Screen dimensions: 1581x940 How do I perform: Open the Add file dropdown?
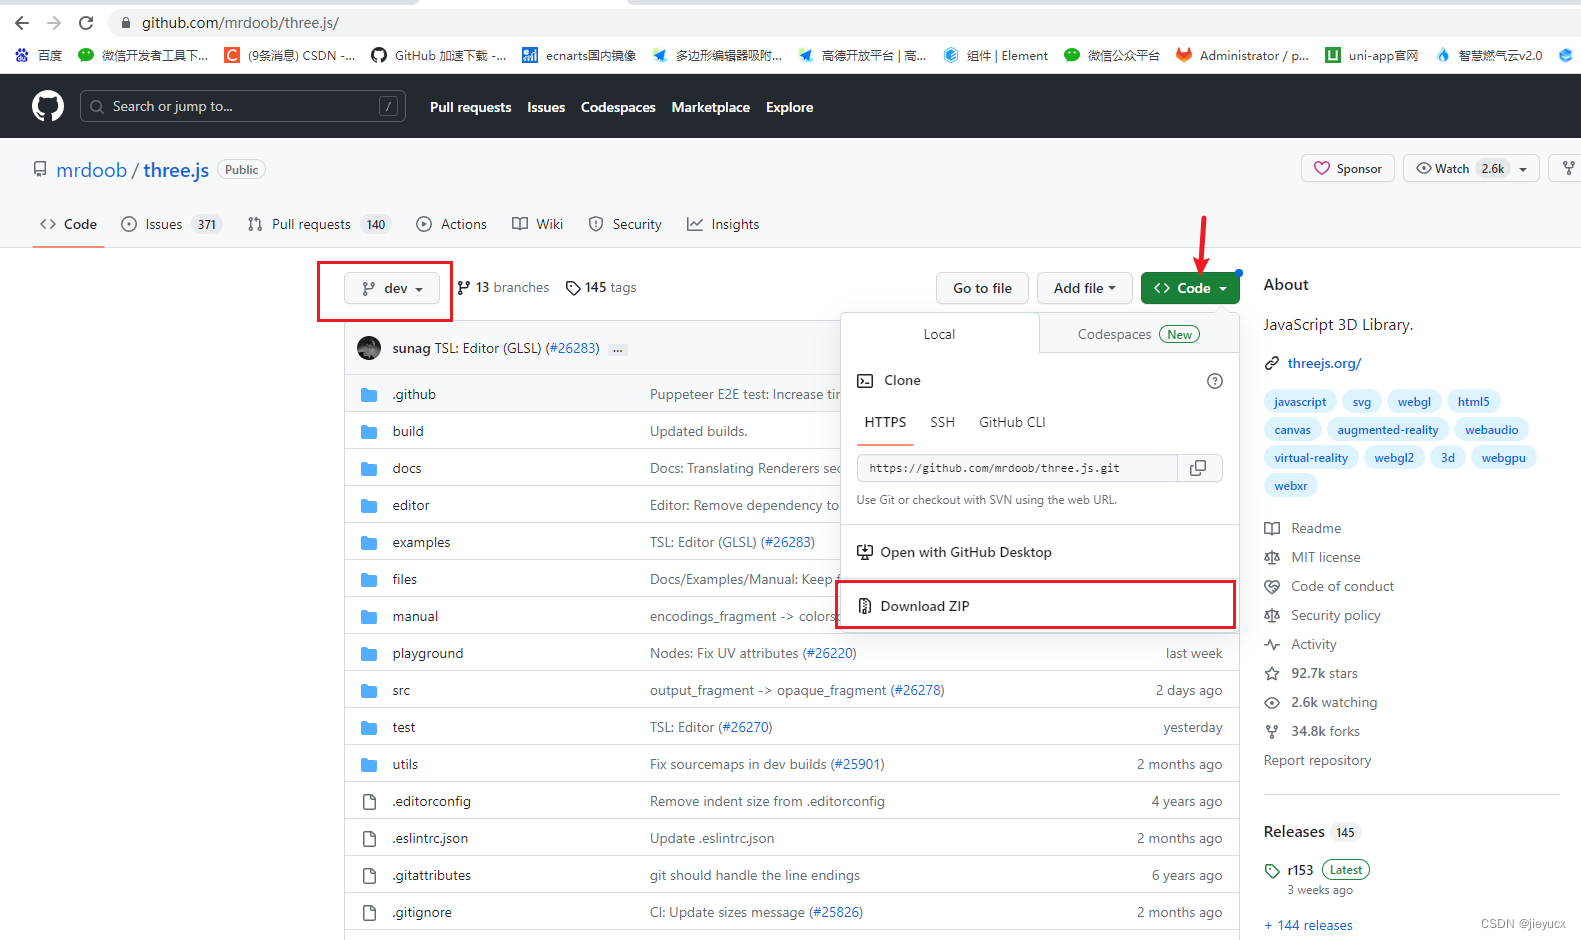tap(1084, 288)
